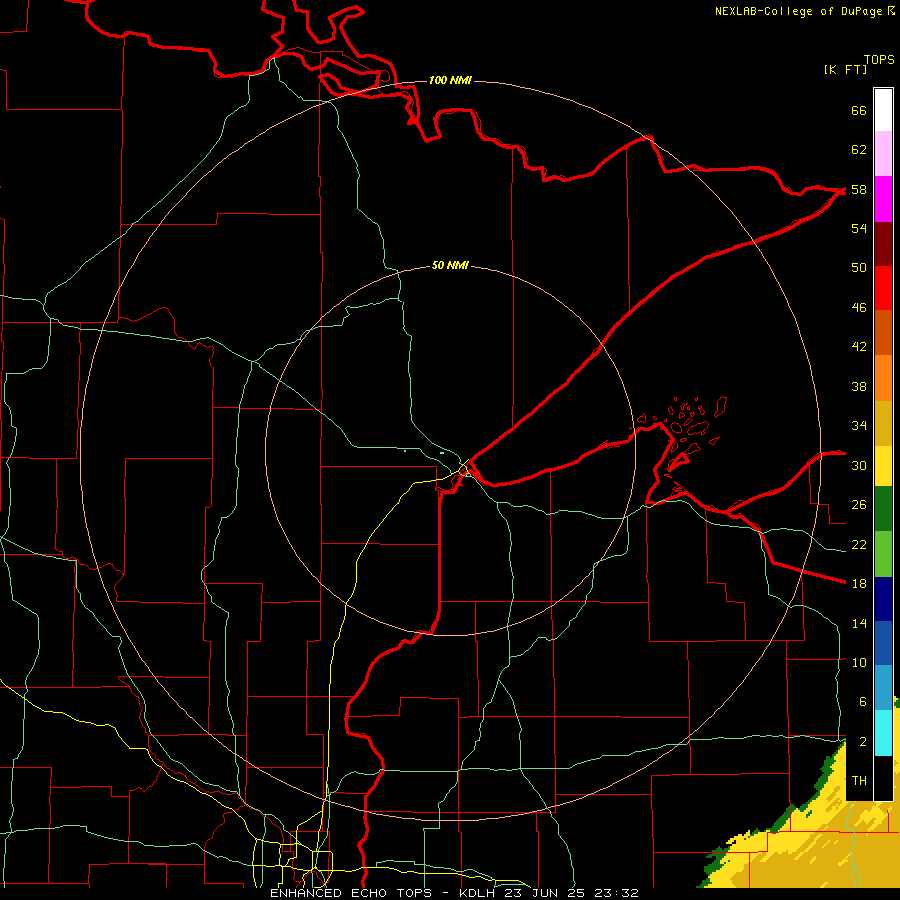Click the TH threshold legend label
Screen dimensions: 900x900
click(859, 780)
